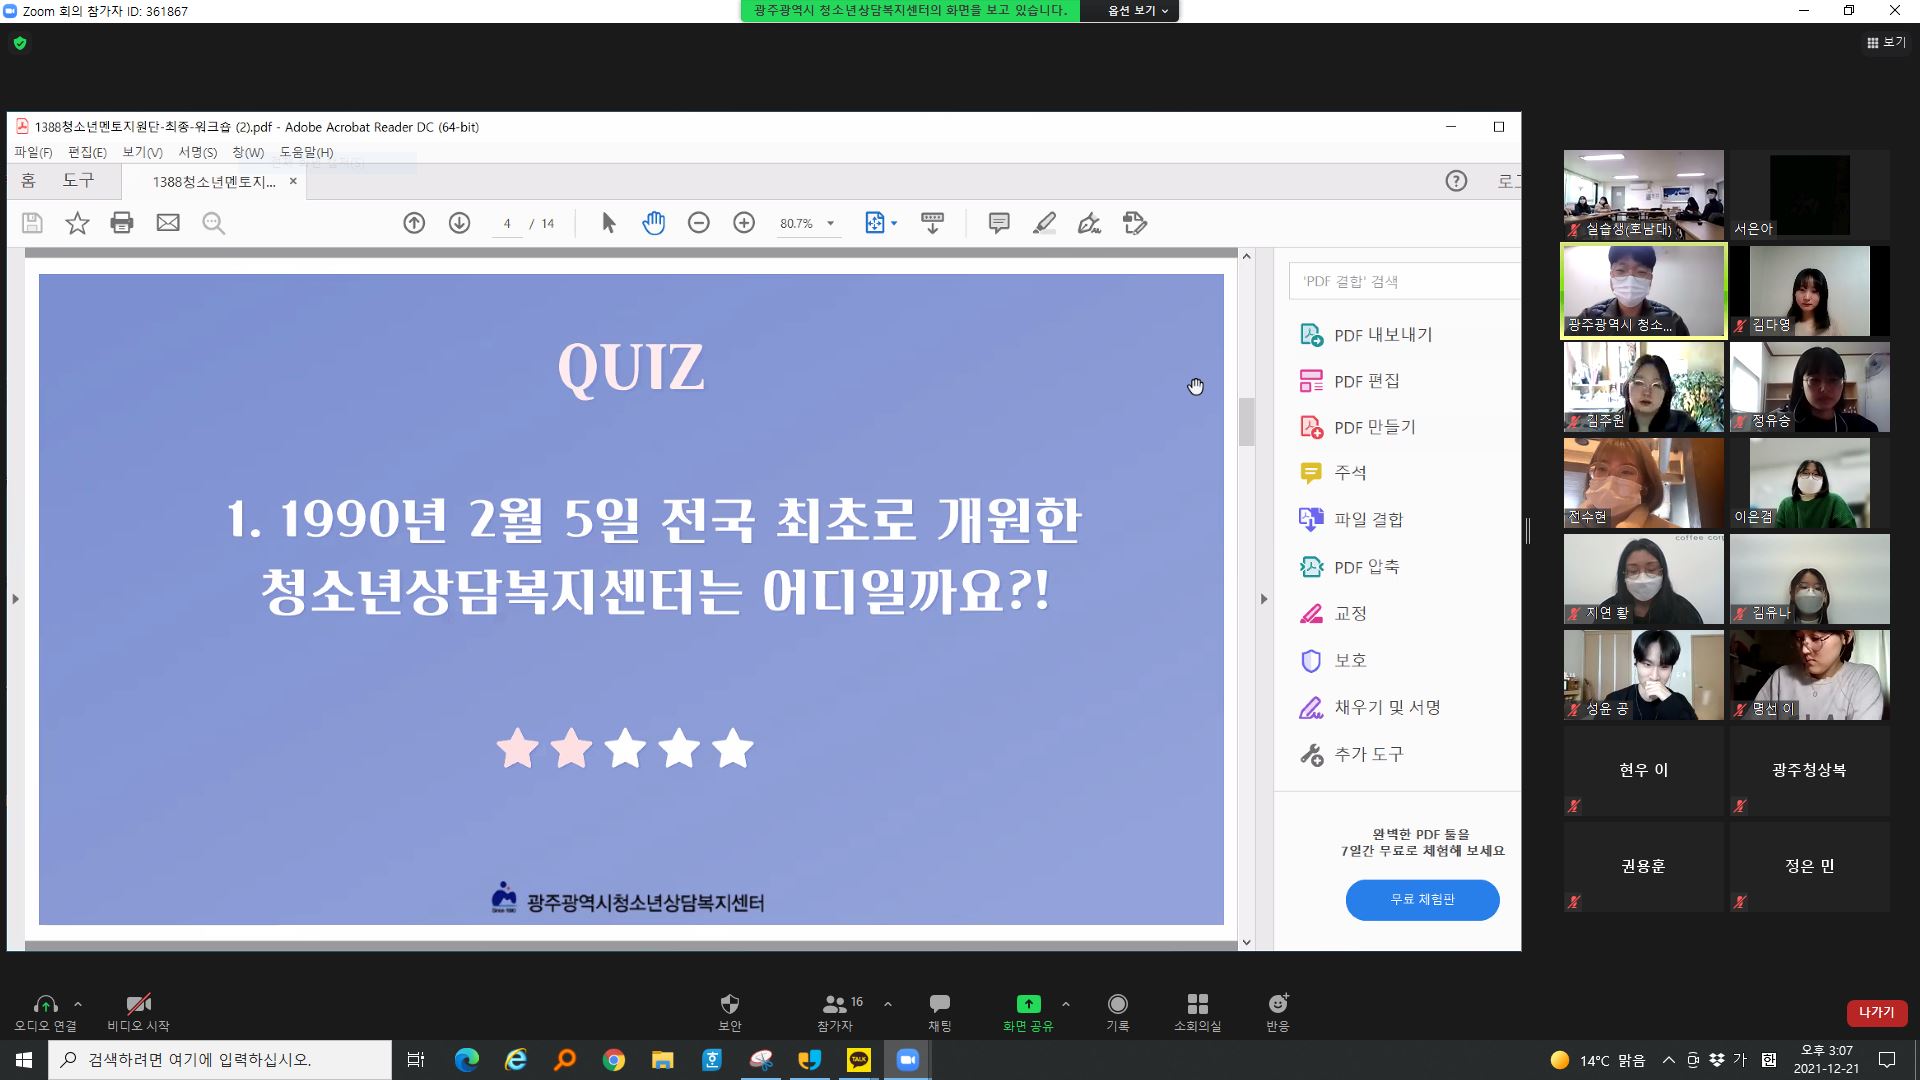Viewport: 1920px width, 1080px height.
Task: Click the 무료 체험판 button
Action: pyautogui.click(x=1422, y=899)
